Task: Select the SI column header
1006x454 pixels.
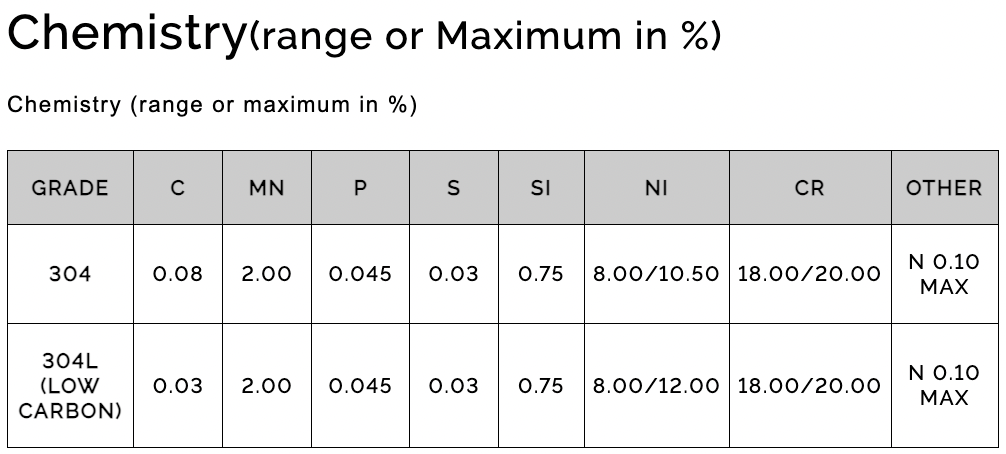Action: 541,188
